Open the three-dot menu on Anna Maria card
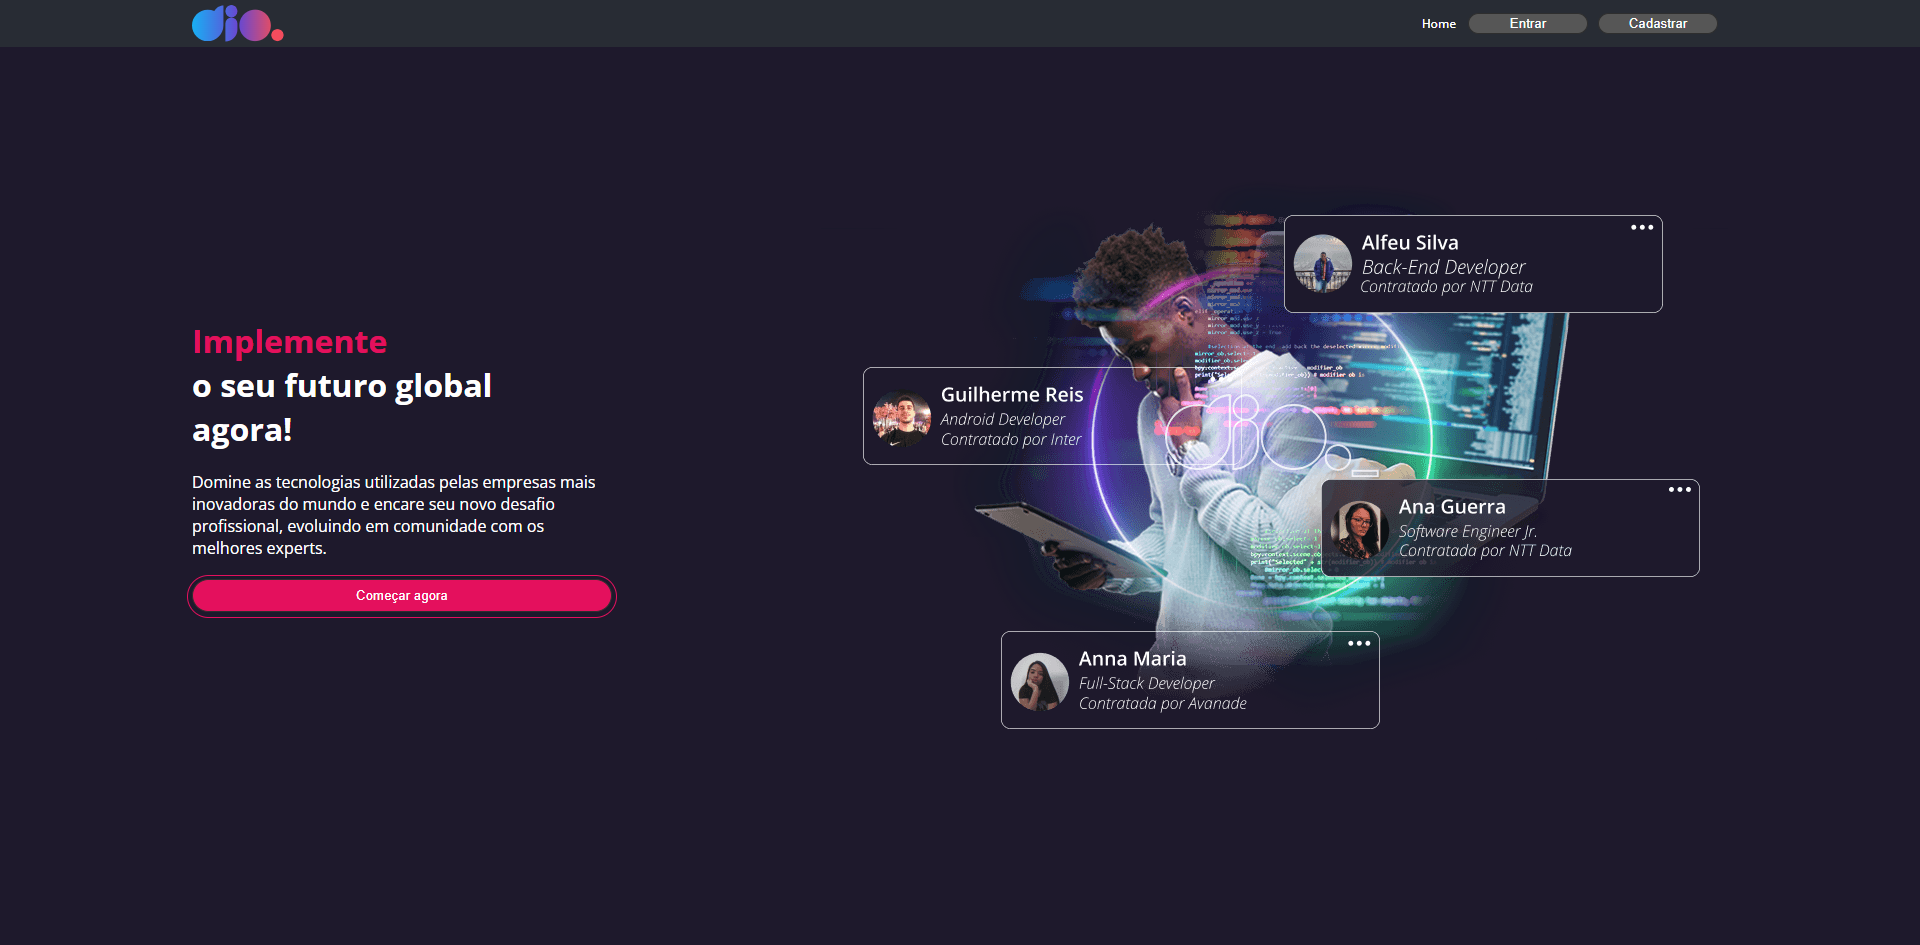This screenshot has height=945, width=1920. click(1358, 644)
